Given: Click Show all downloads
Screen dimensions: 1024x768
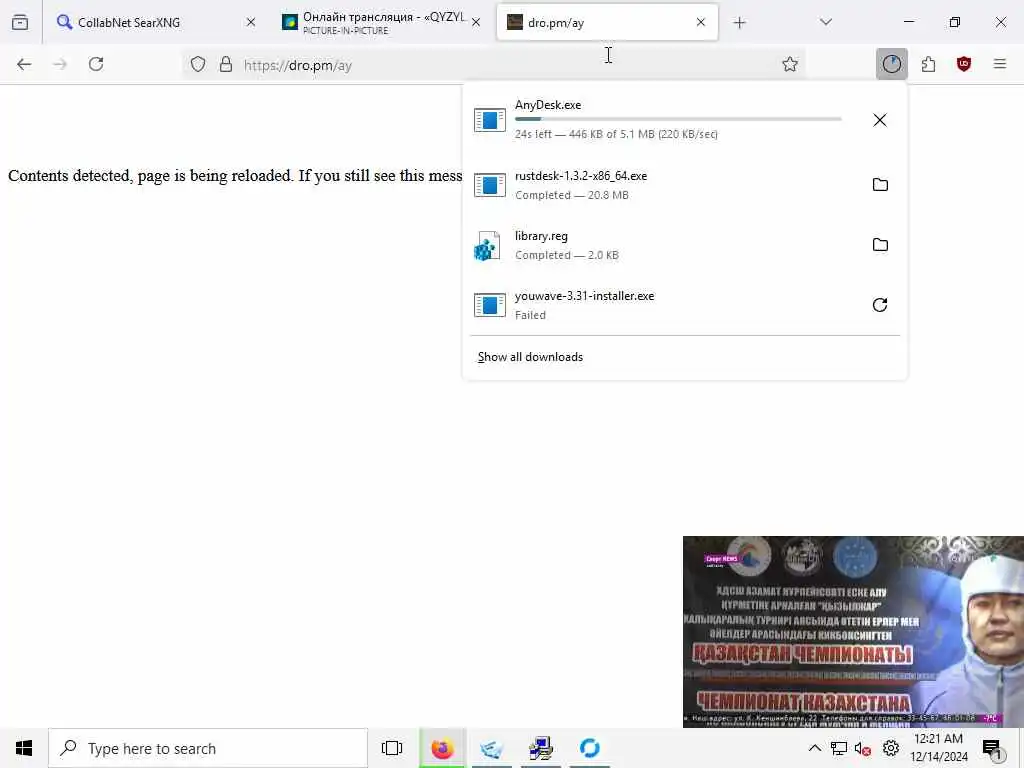Looking at the screenshot, I should tap(530, 357).
